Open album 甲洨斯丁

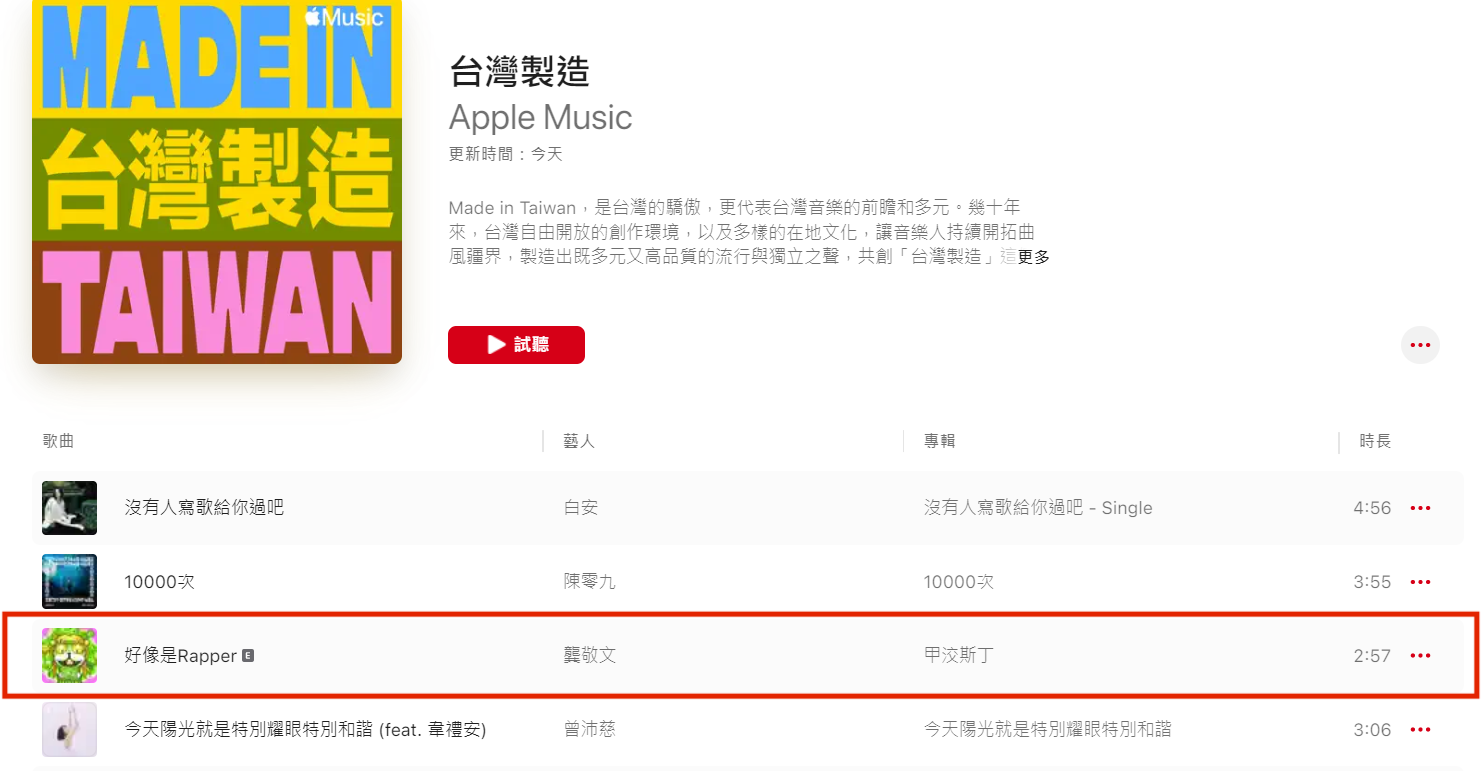(x=959, y=656)
